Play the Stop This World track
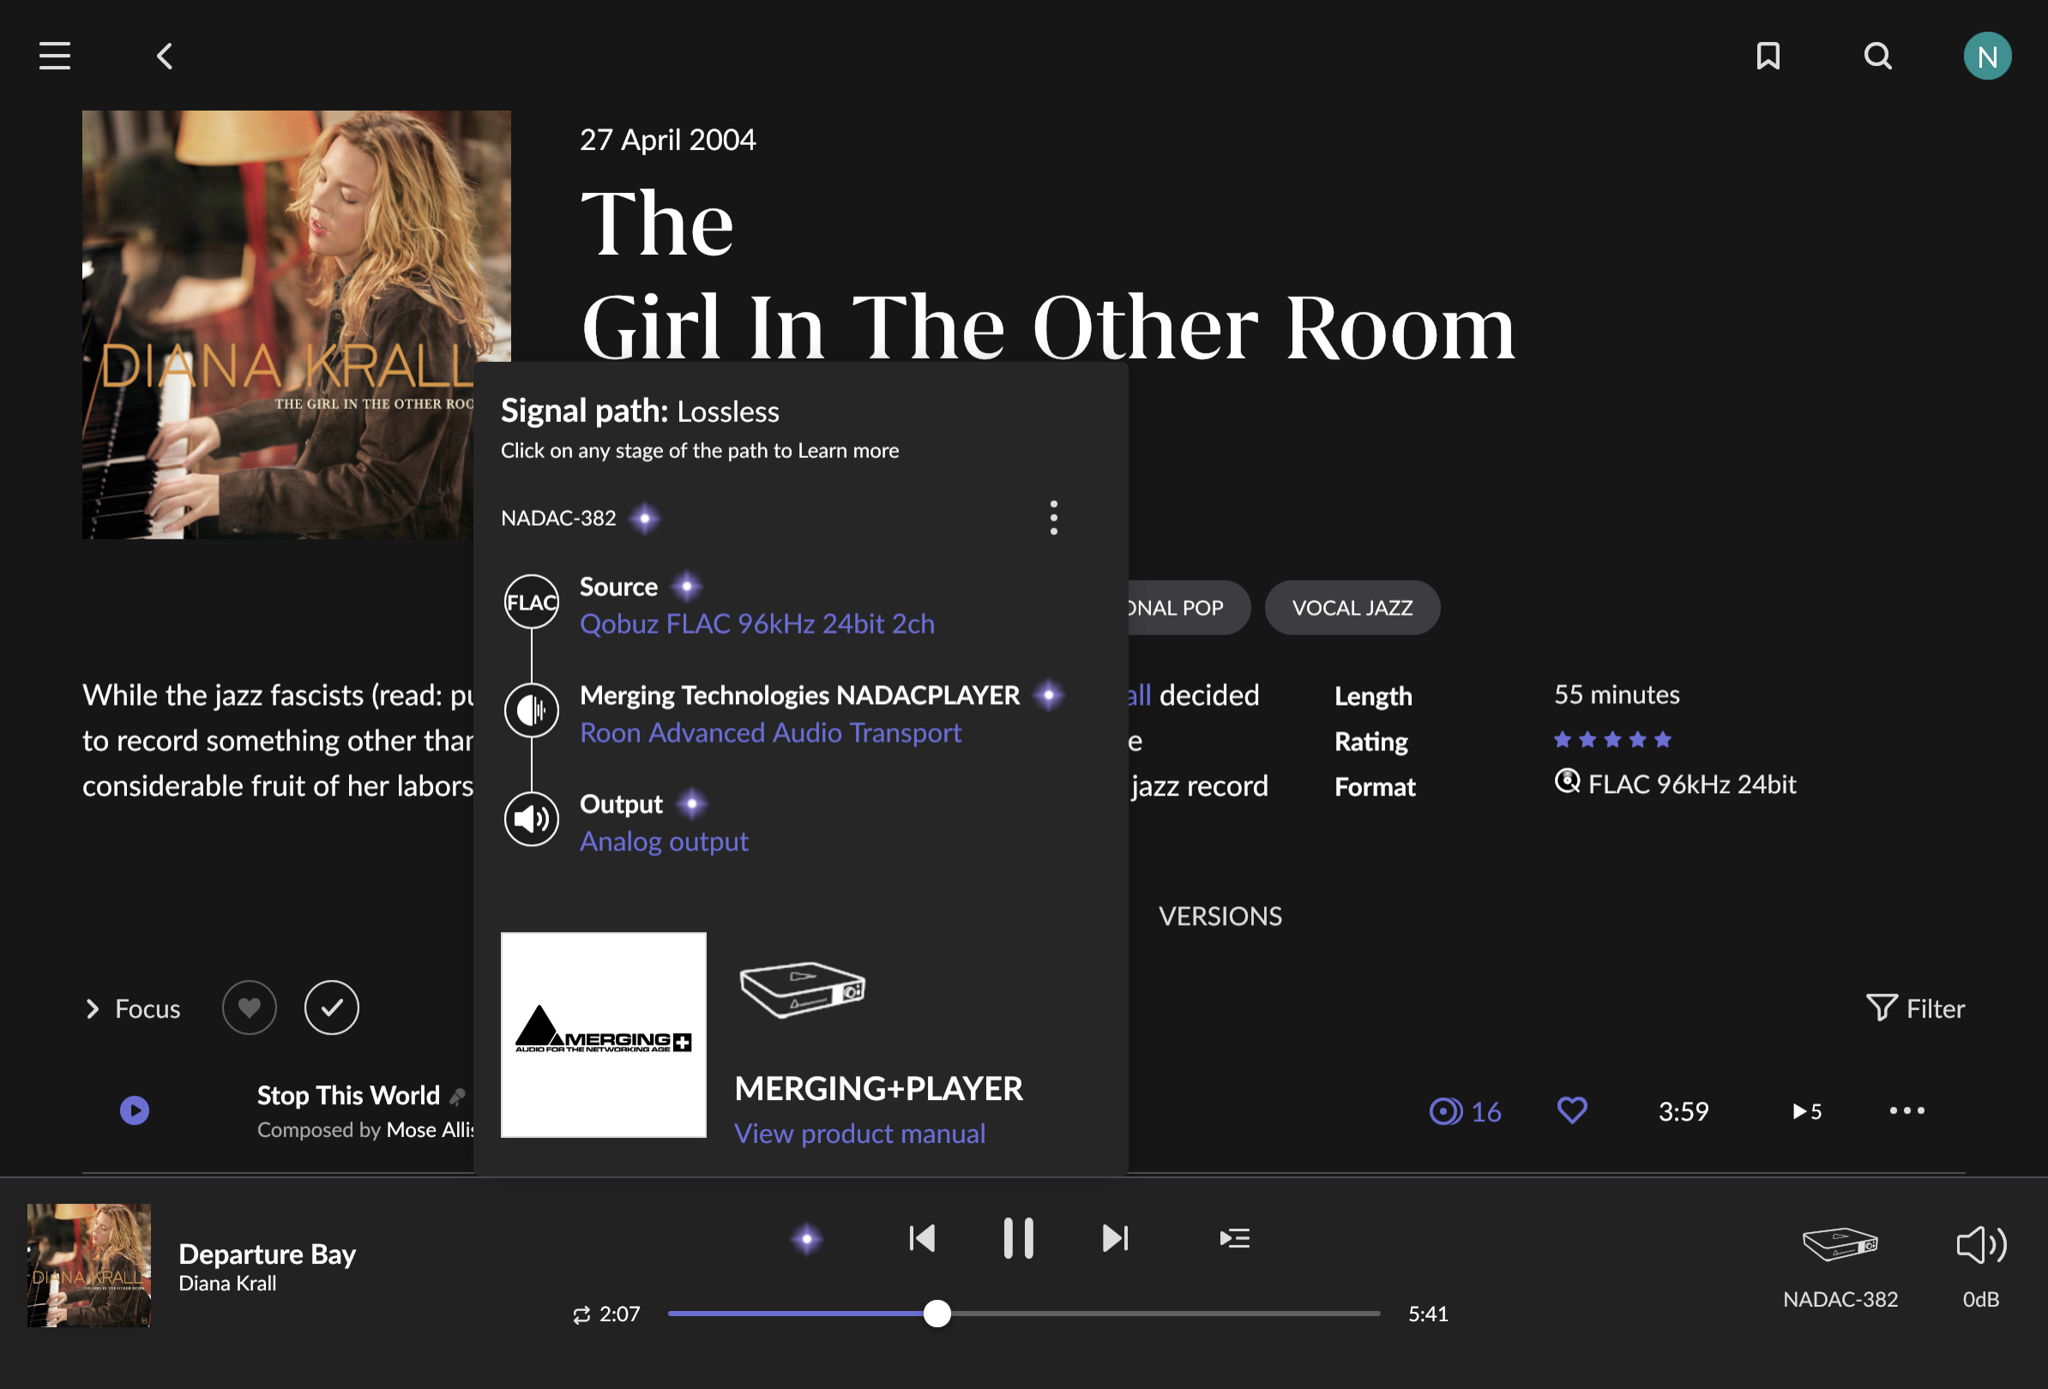 coord(135,1111)
